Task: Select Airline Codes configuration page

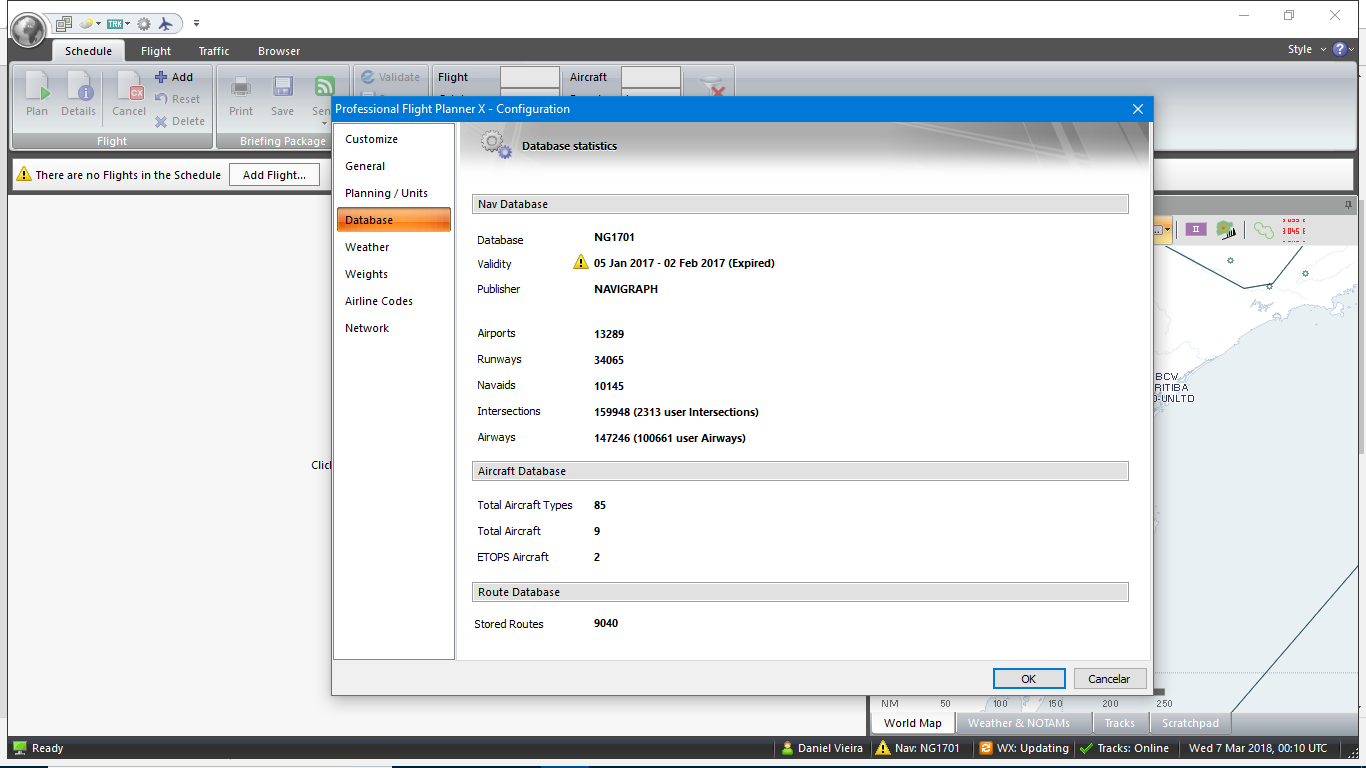Action: click(x=394, y=301)
